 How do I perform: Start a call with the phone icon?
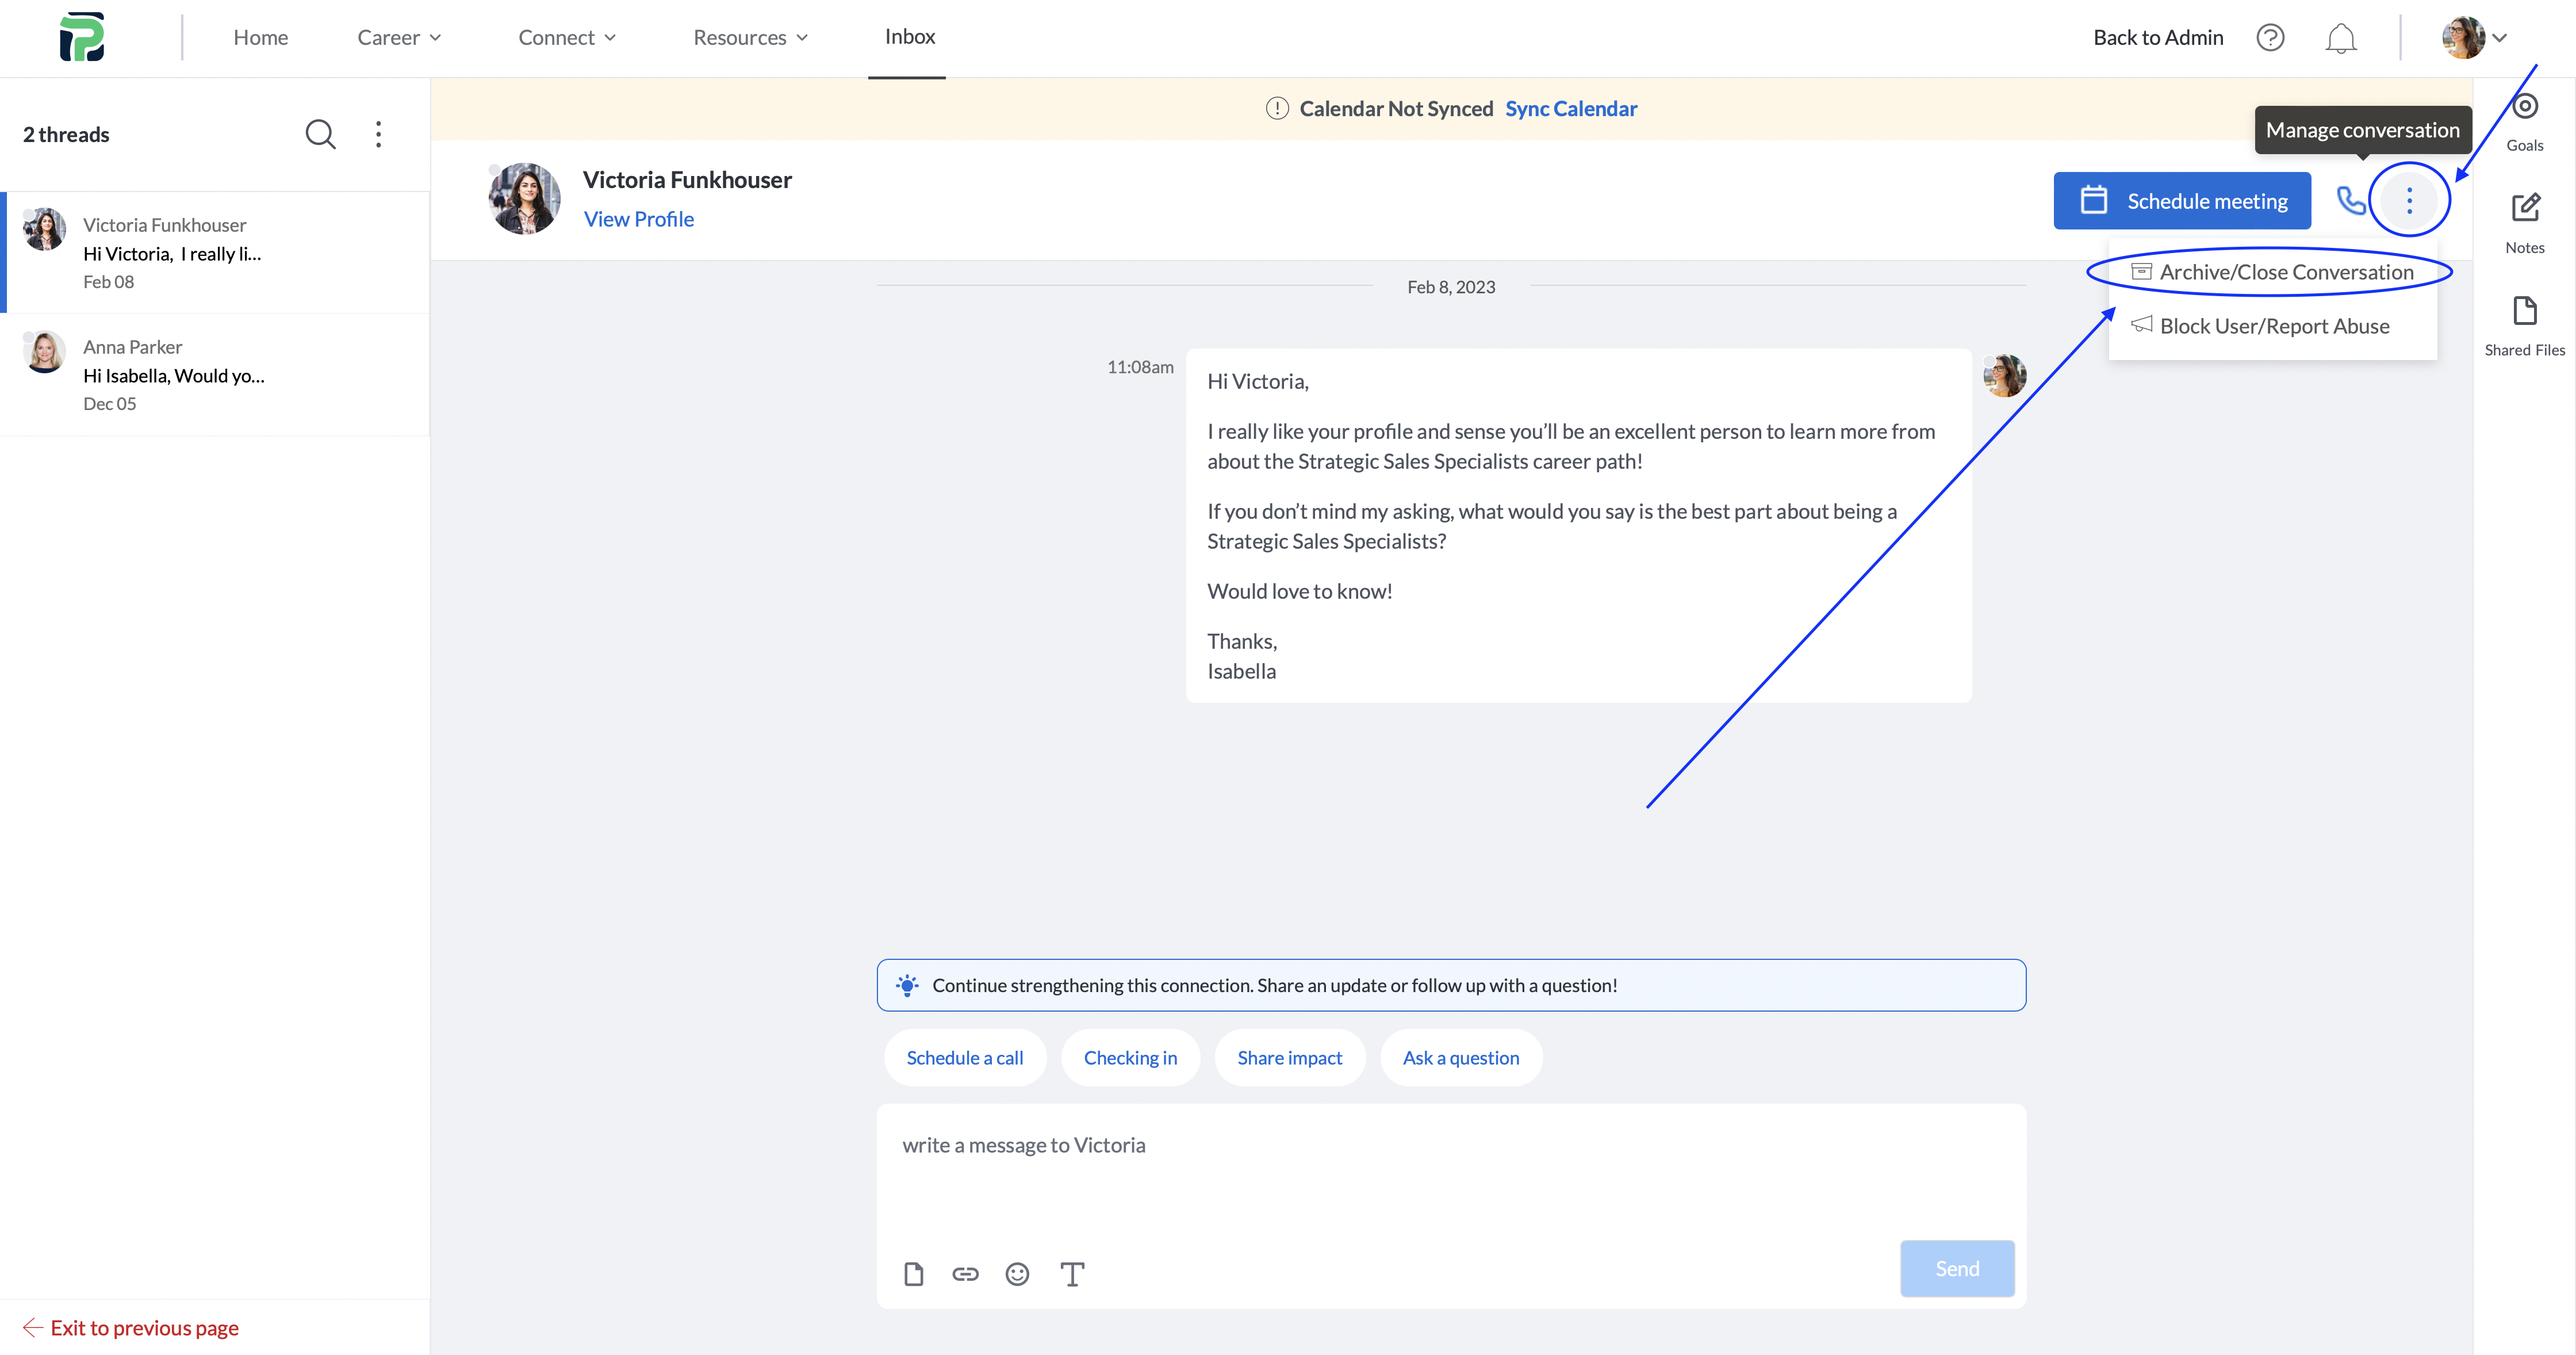pyautogui.click(x=2350, y=200)
